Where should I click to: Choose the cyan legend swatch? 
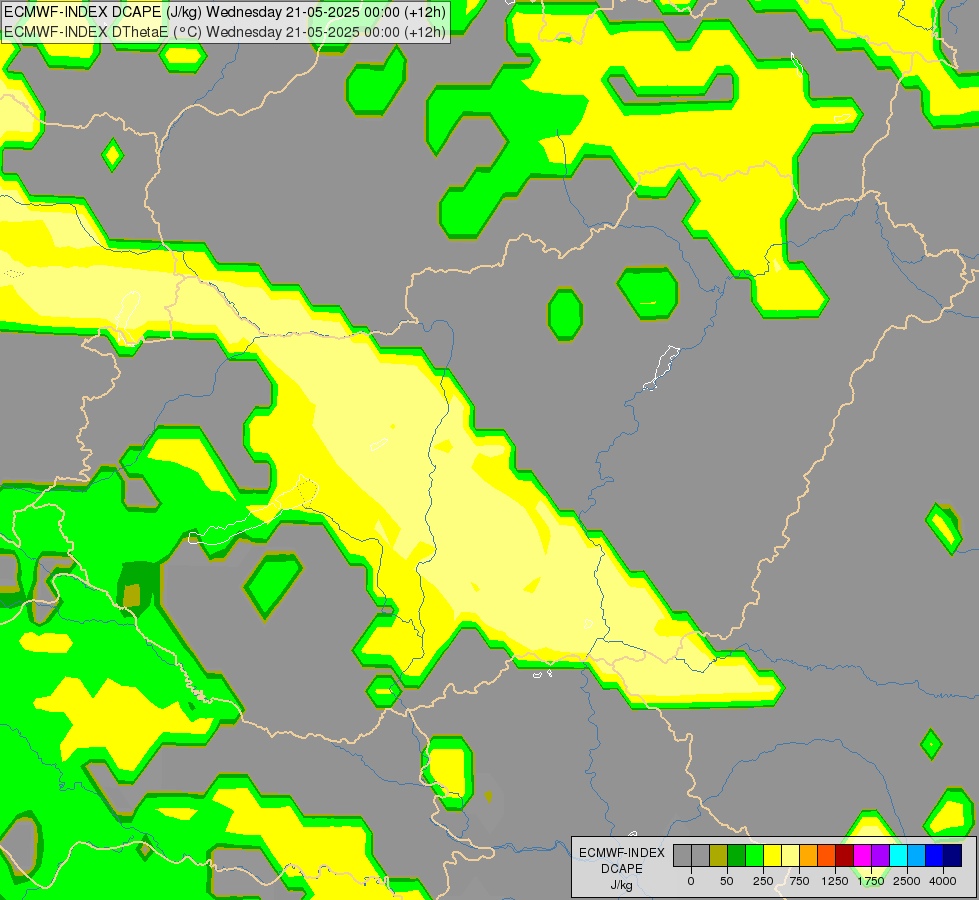[x=898, y=855]
